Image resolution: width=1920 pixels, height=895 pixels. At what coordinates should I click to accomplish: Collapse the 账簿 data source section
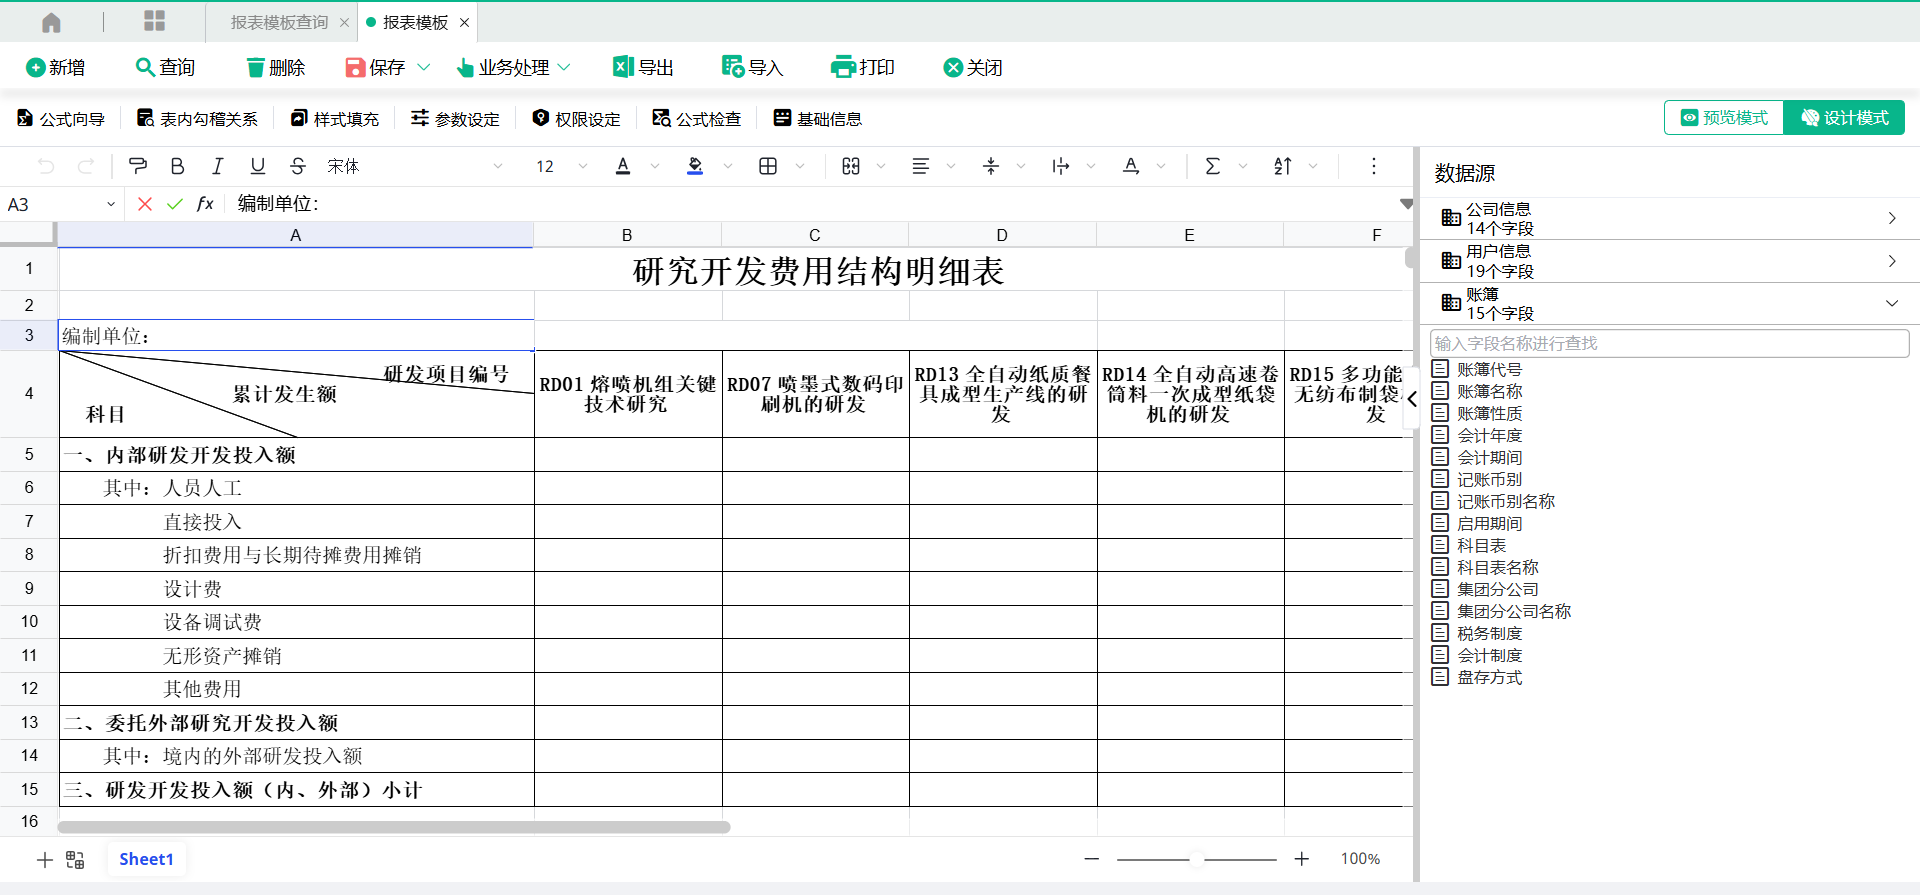pyautogui.click(x=1891, y=303)
